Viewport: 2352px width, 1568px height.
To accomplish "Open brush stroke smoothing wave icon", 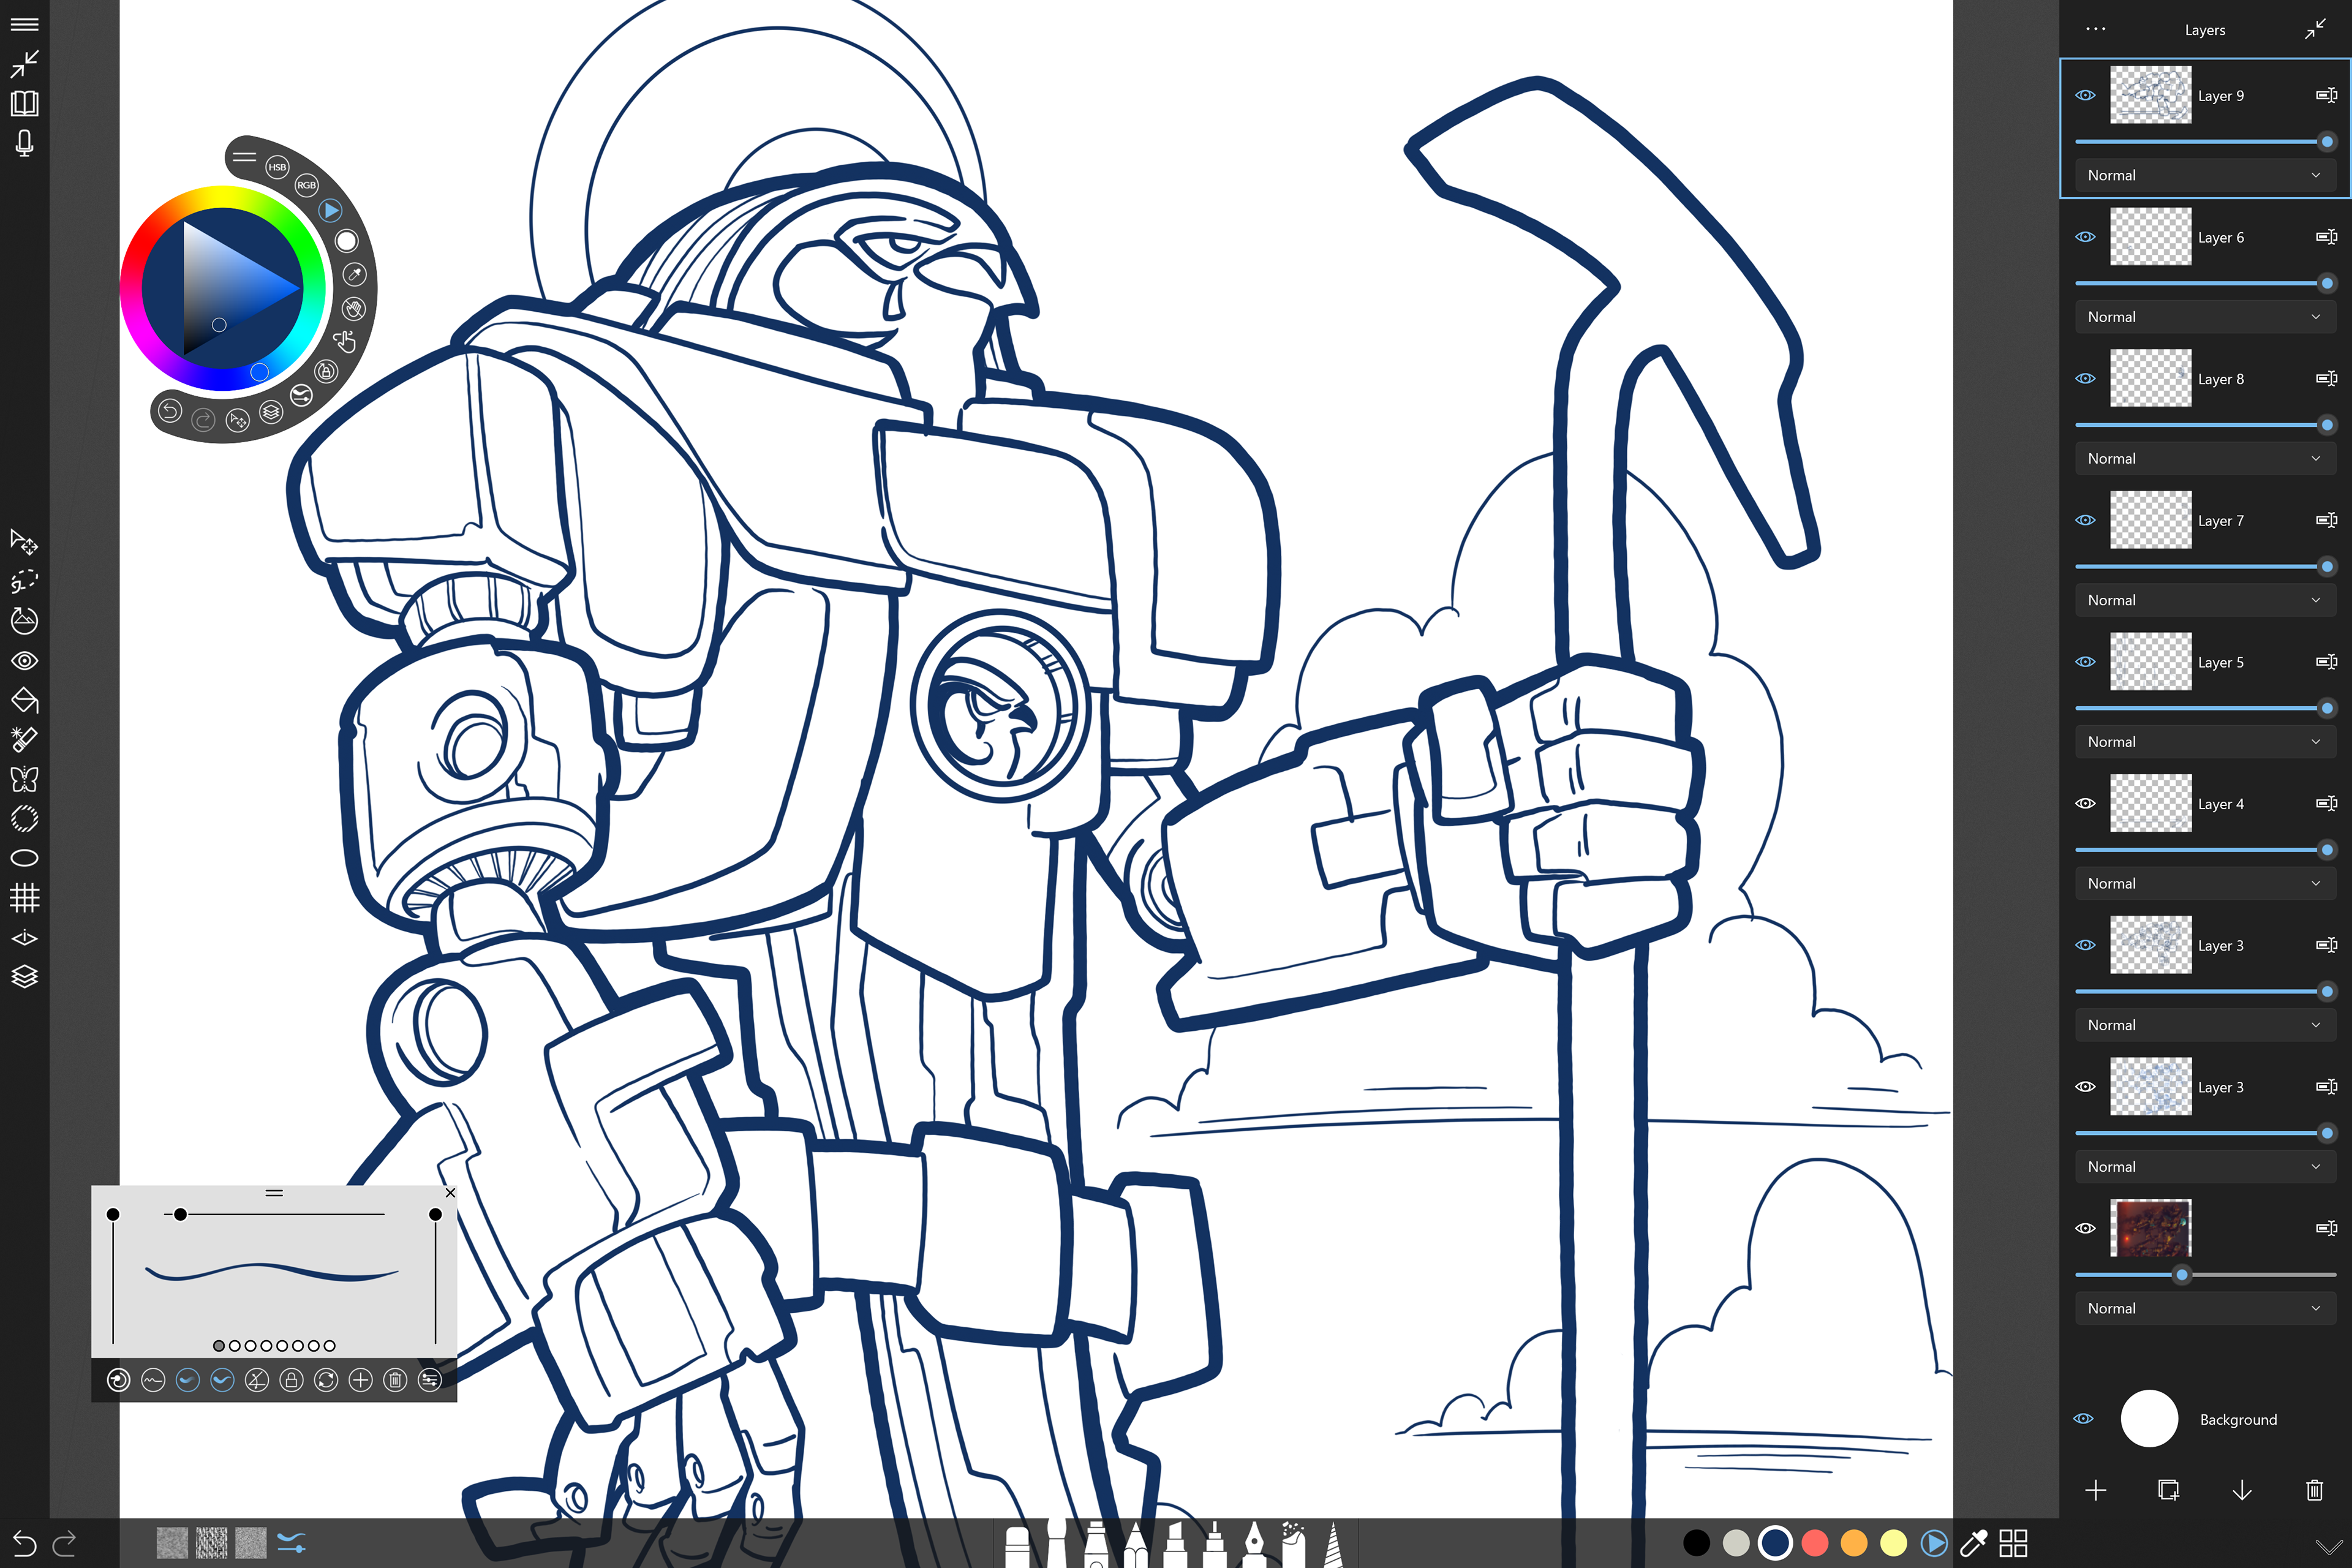I will [153, 1380].
